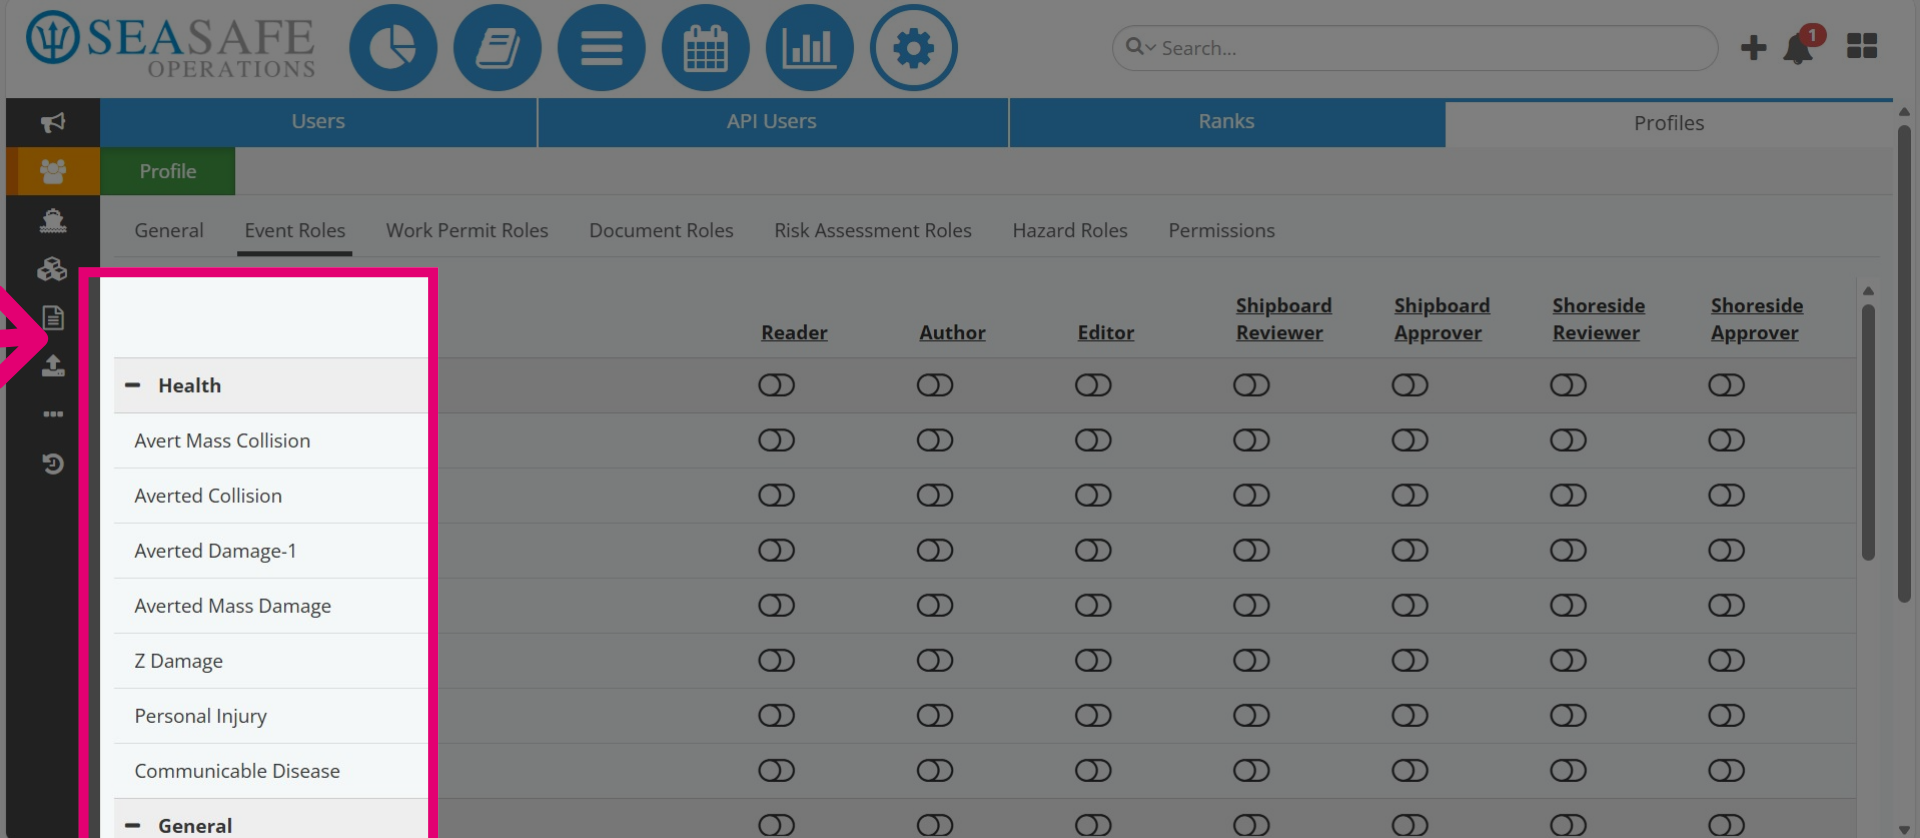Focus the Search input field
The height and width of the screenshot is (838, 1920).
point(1415,48)
